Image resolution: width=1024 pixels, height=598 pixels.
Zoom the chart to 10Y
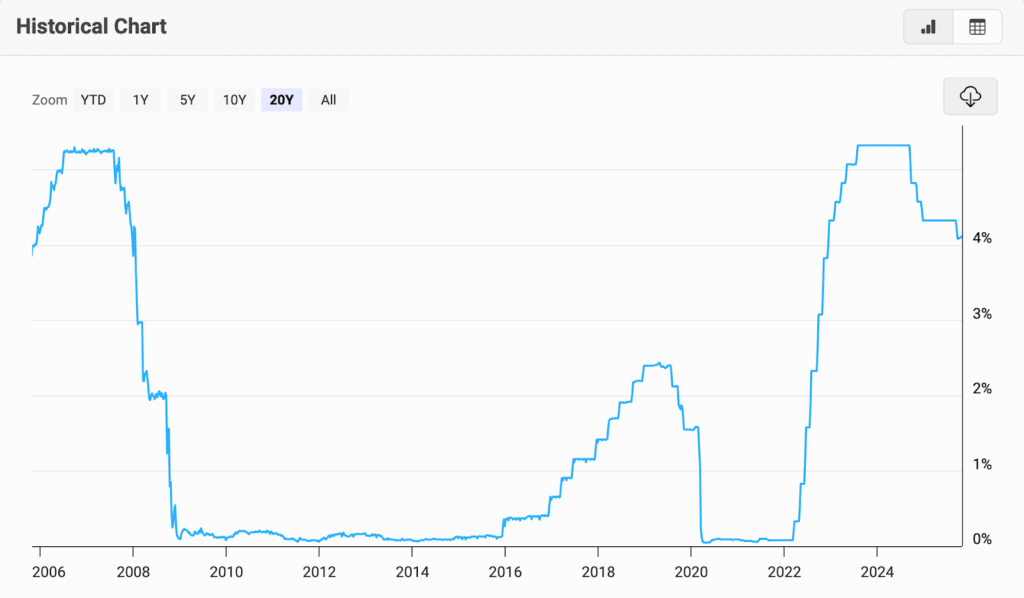[234, 99]
